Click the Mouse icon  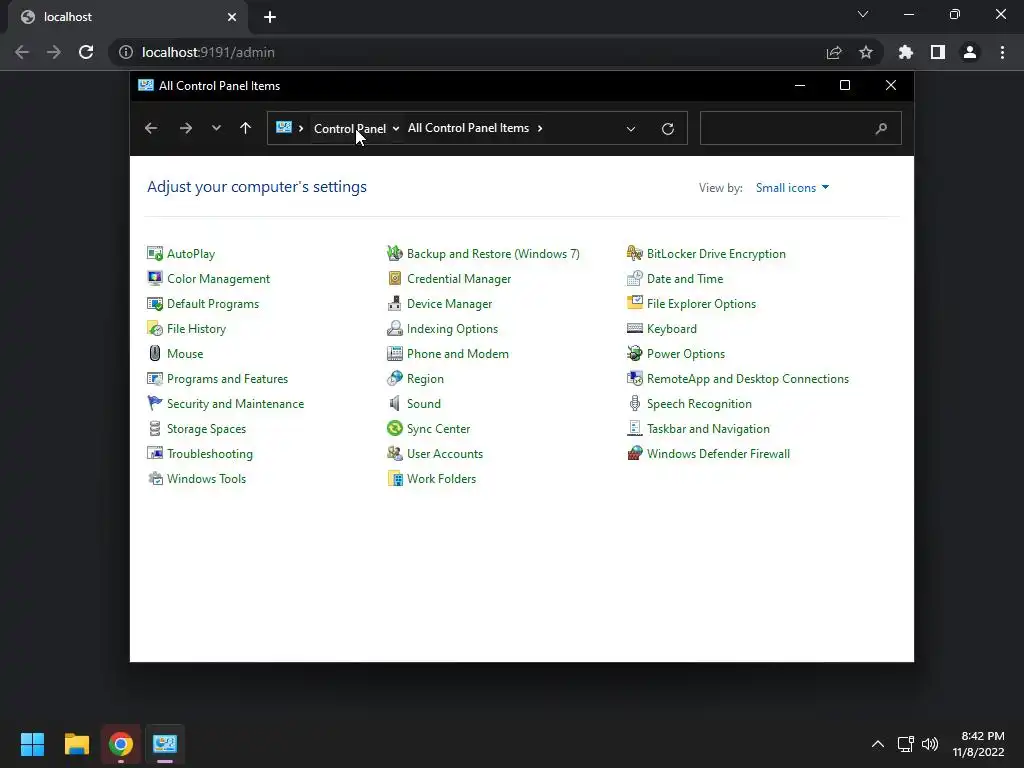click(155, 353)
